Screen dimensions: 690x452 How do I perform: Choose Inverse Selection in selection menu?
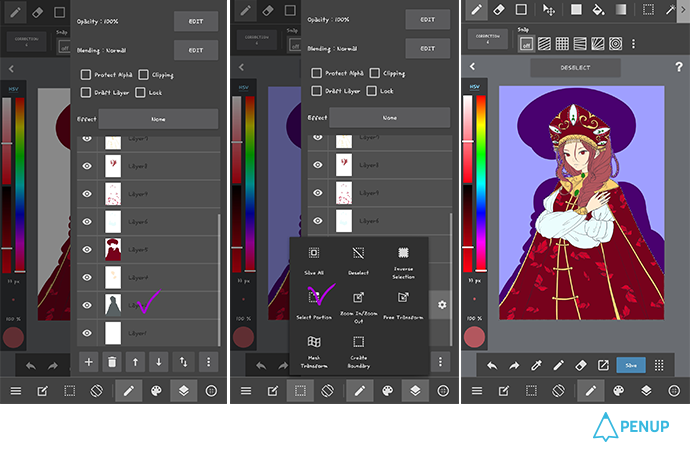[403, 263]
